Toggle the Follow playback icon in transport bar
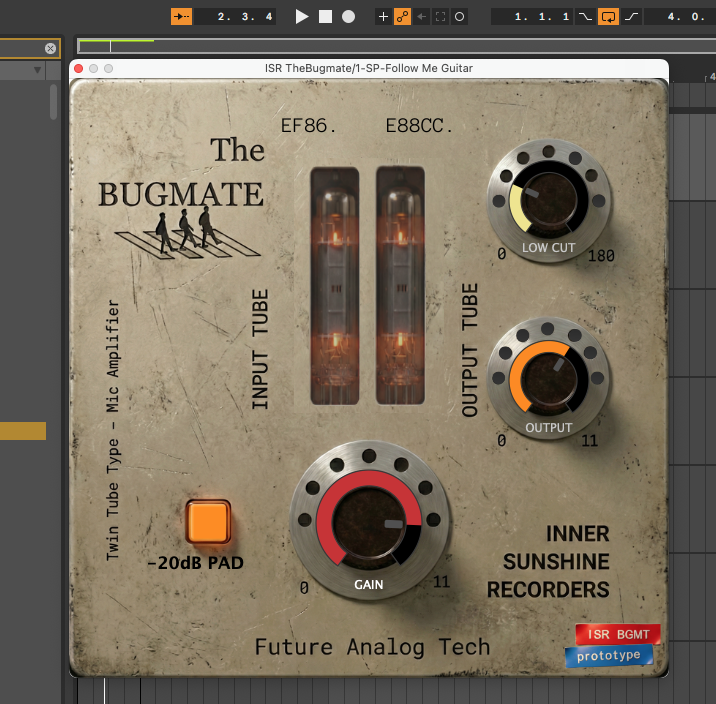 point(181,17)
